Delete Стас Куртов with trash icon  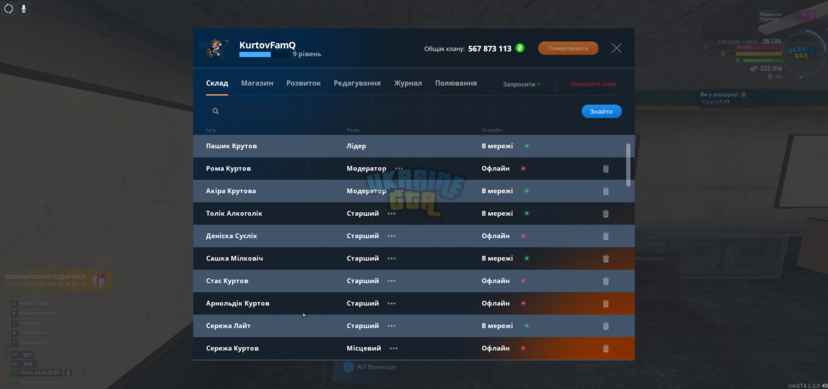coord(606,281)
